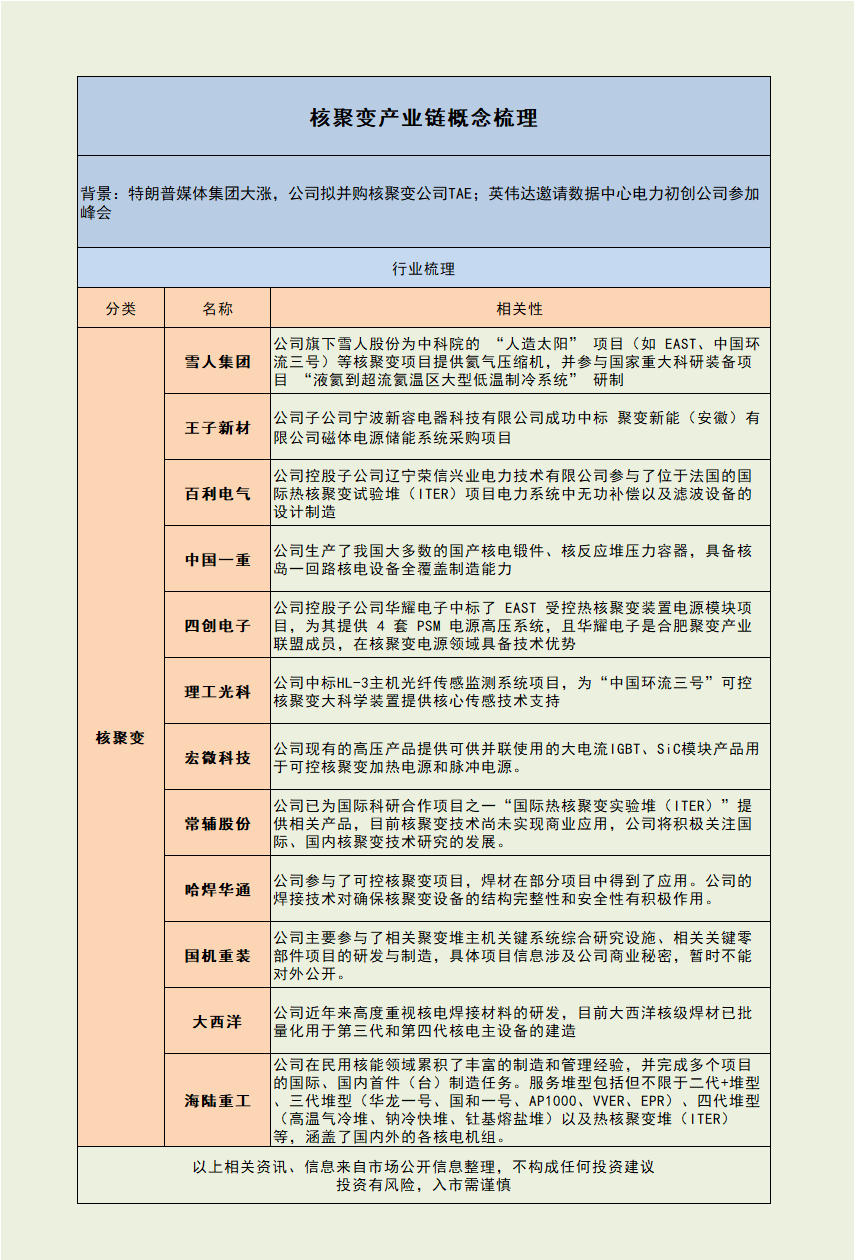Select the 大西洋 name cell
This screenshot has width=854, height=1260.
pyautogui.click(x=217, y=1021)
